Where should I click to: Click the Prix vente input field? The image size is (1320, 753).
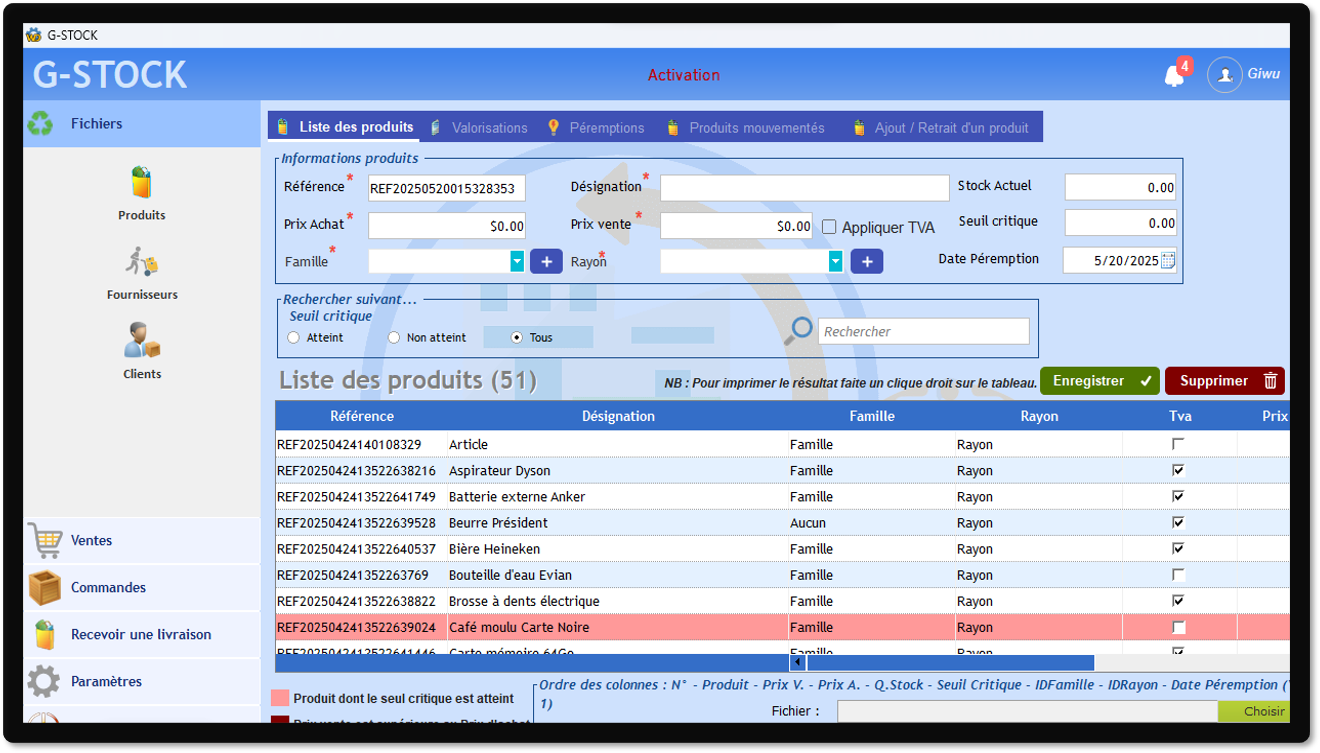click(x=737, y=226)
